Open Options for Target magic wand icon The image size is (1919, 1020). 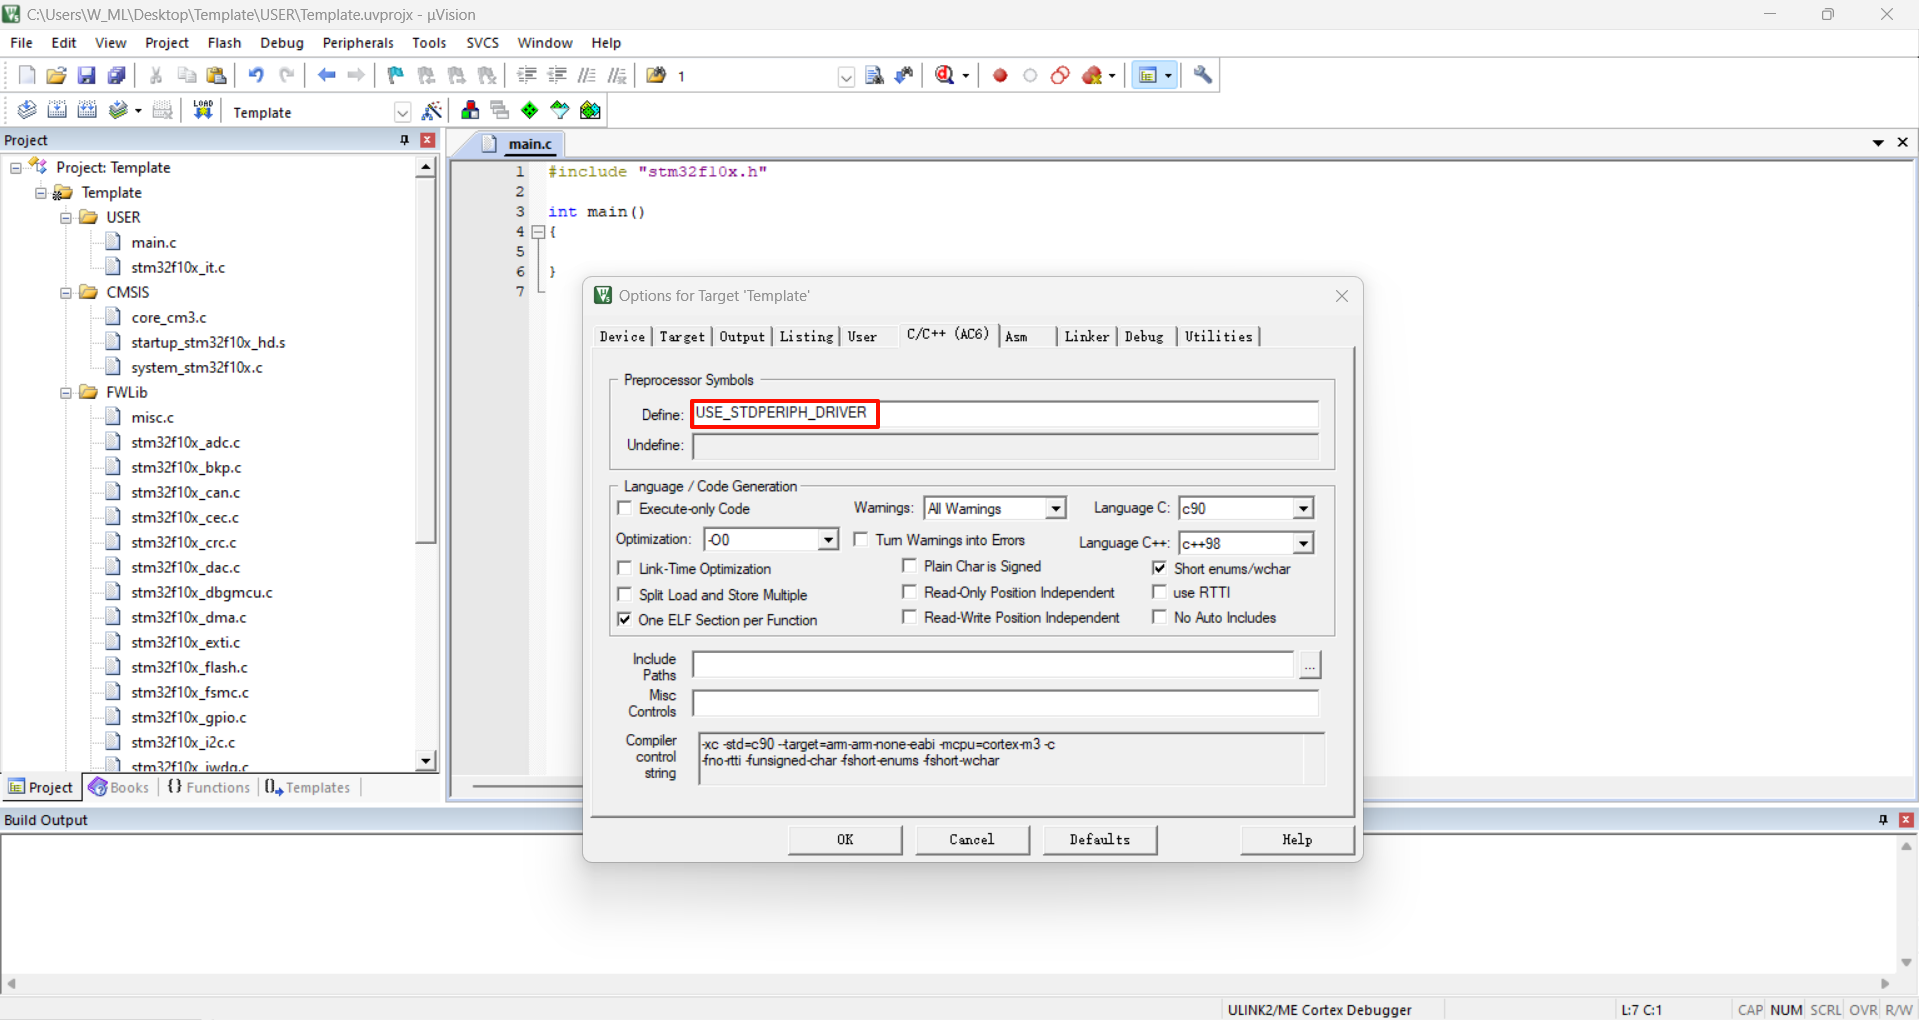(432, 110)
